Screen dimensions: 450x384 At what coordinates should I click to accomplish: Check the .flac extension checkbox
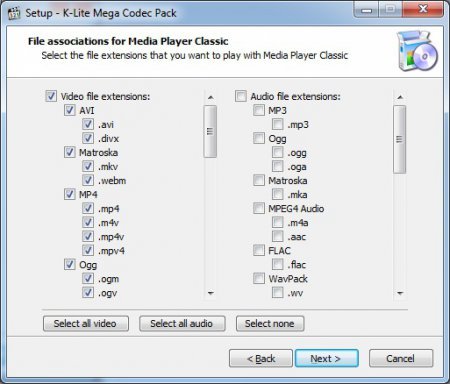(x=278, y=264)
